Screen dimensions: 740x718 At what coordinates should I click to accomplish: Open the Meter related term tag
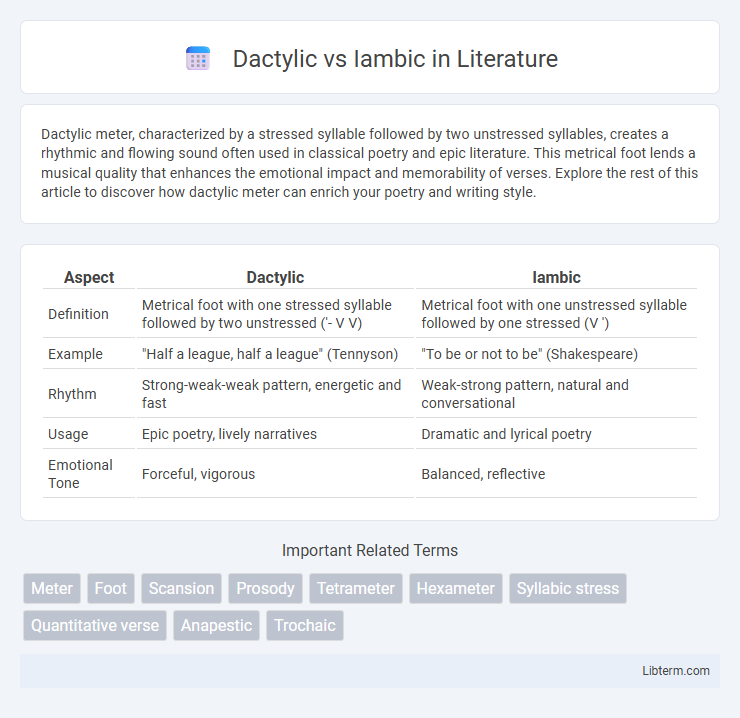pos(52,588)
